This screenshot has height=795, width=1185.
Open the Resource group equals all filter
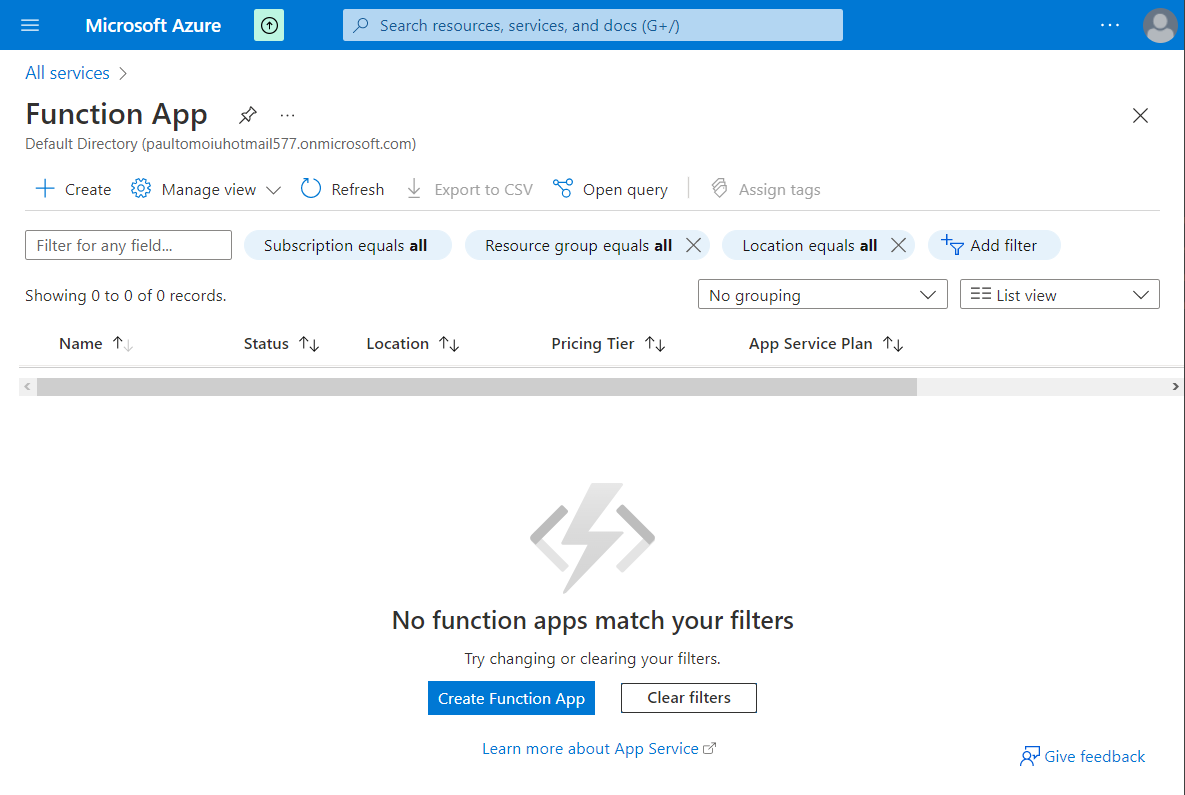(578, 245)
